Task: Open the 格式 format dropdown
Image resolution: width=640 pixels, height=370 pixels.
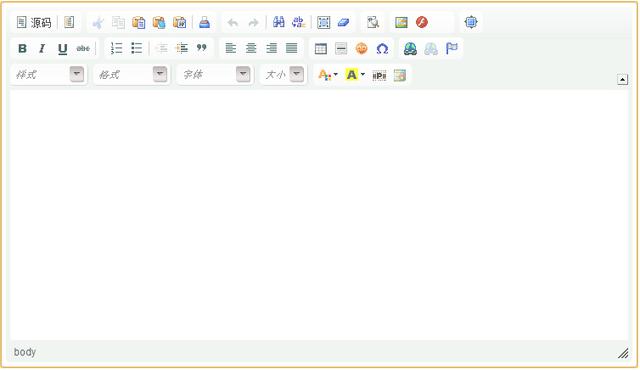Action: [131, 75]
